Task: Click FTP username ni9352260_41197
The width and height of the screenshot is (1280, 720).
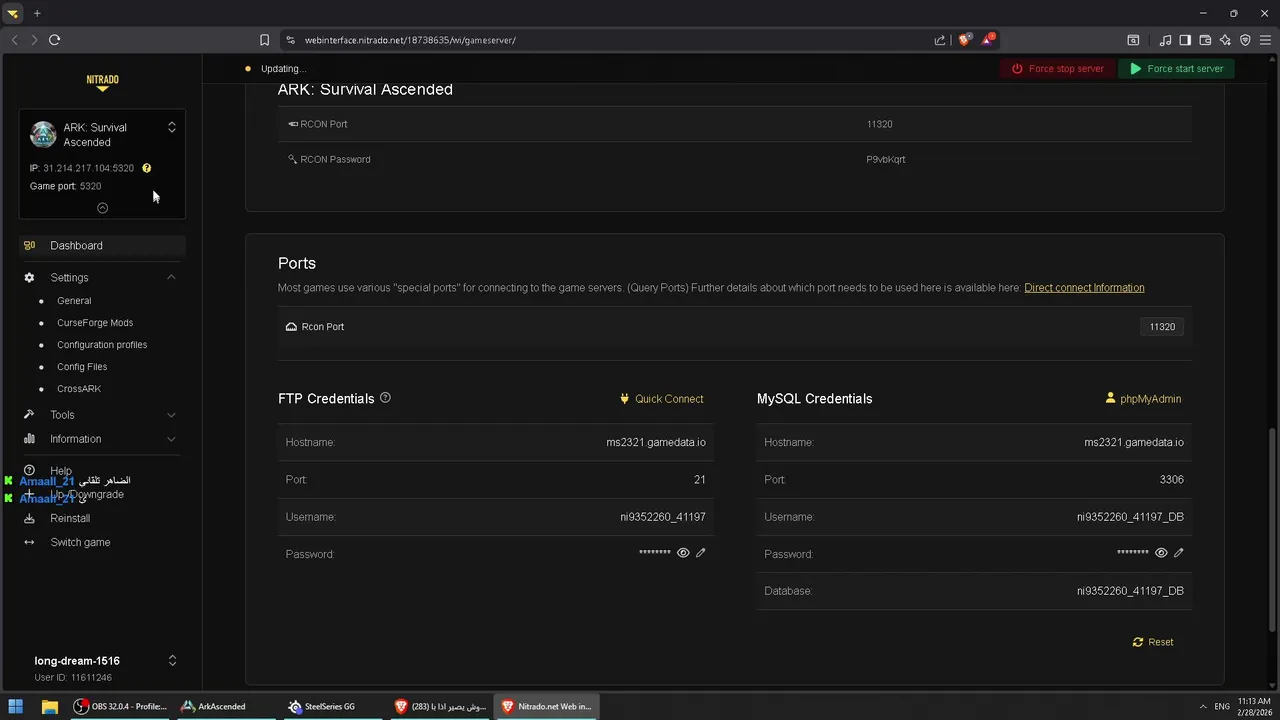Action: 663,517
